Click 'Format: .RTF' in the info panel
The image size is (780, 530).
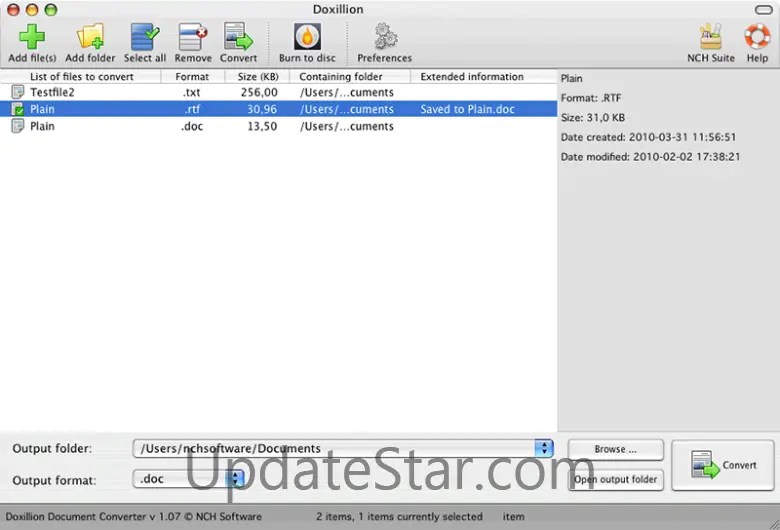click(x=591, y=98)
